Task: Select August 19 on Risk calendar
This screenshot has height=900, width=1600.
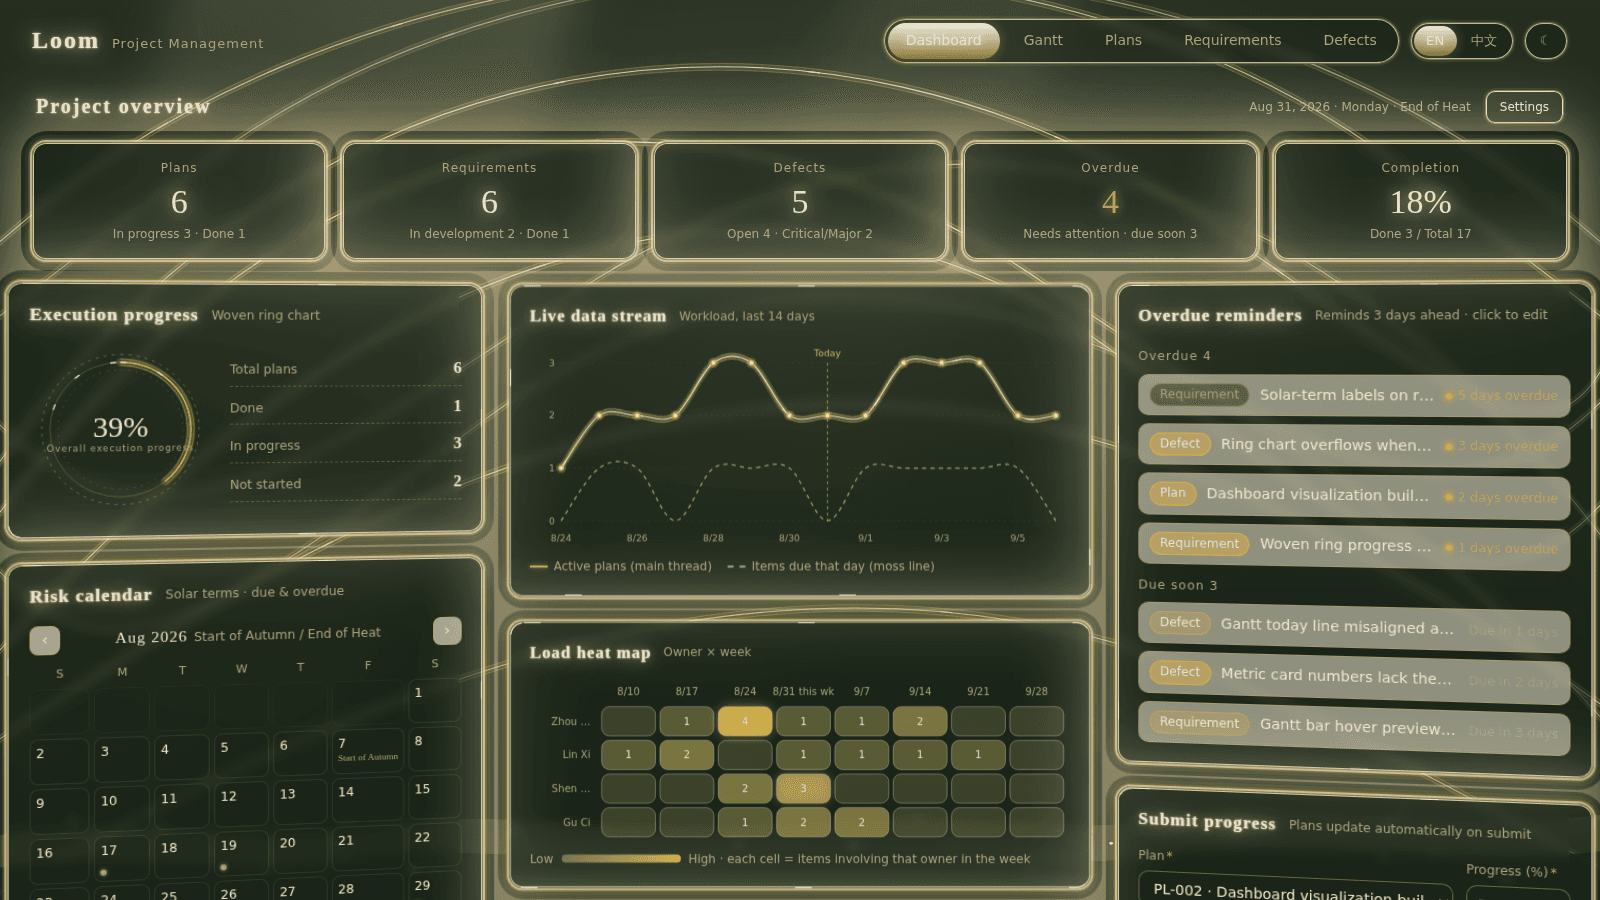Action: tap(241, 853)
